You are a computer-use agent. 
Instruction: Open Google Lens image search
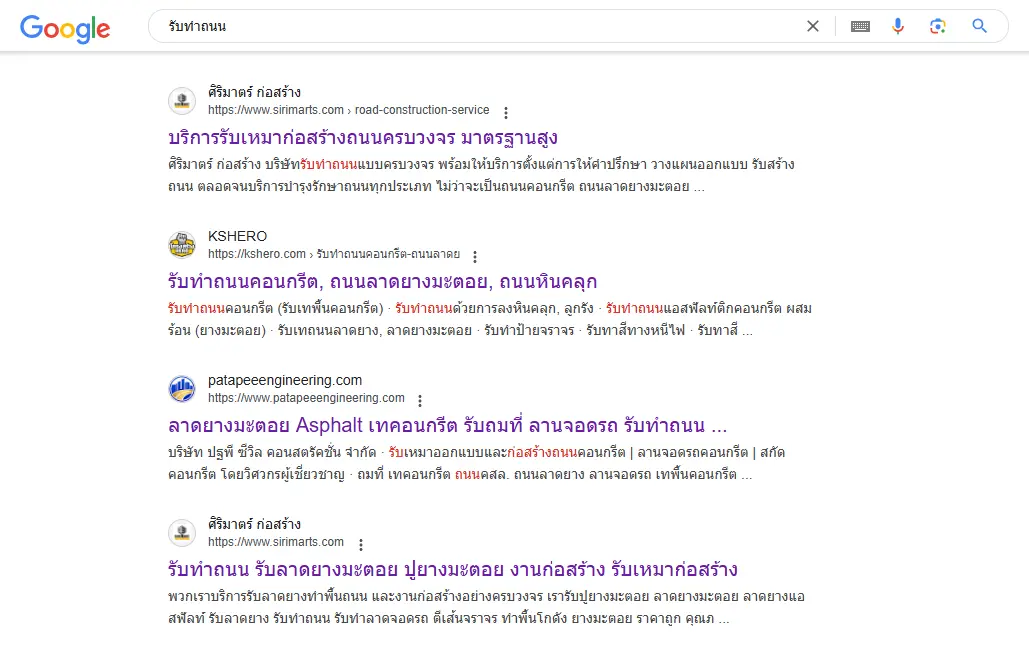pos(937,26)
